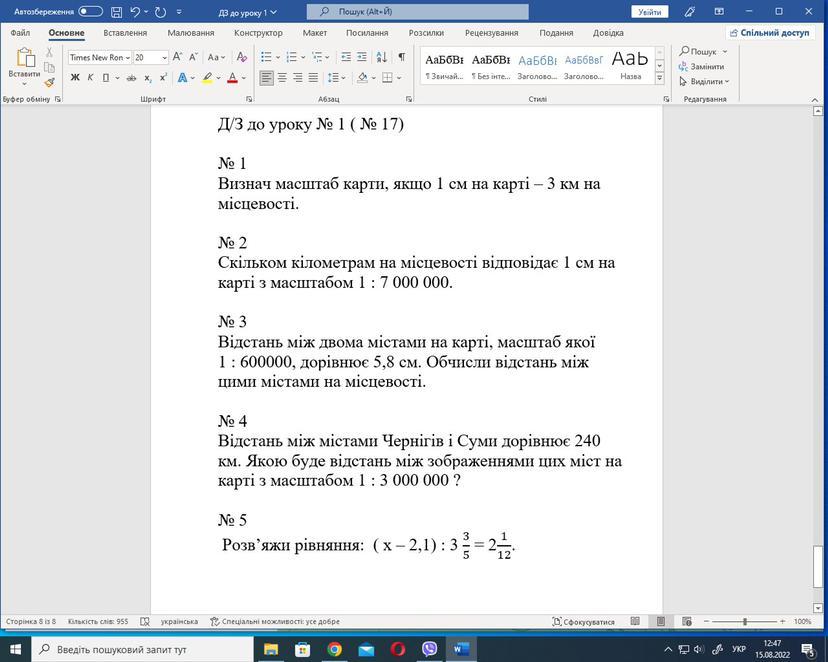The image size is (828, 662).
Task: Apply a bulleted list
Action: click(x=266, y=56)
